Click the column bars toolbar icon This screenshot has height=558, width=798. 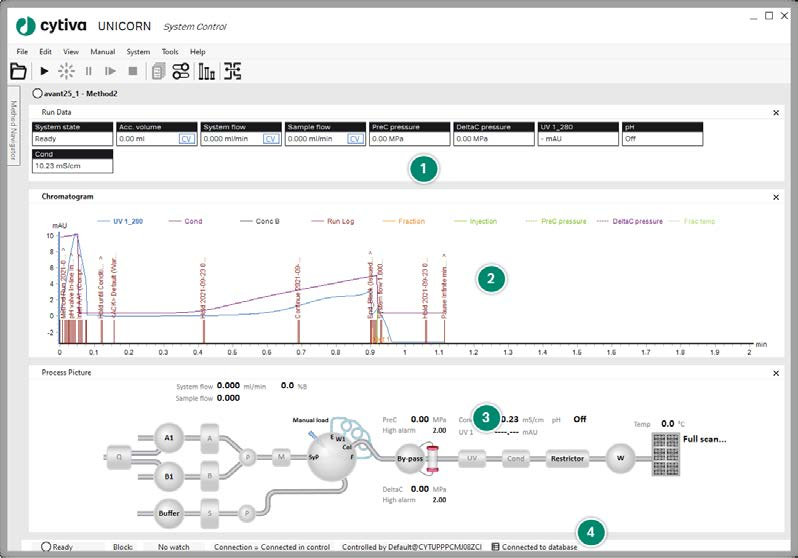pyautogui.click(x=206, y=71)
